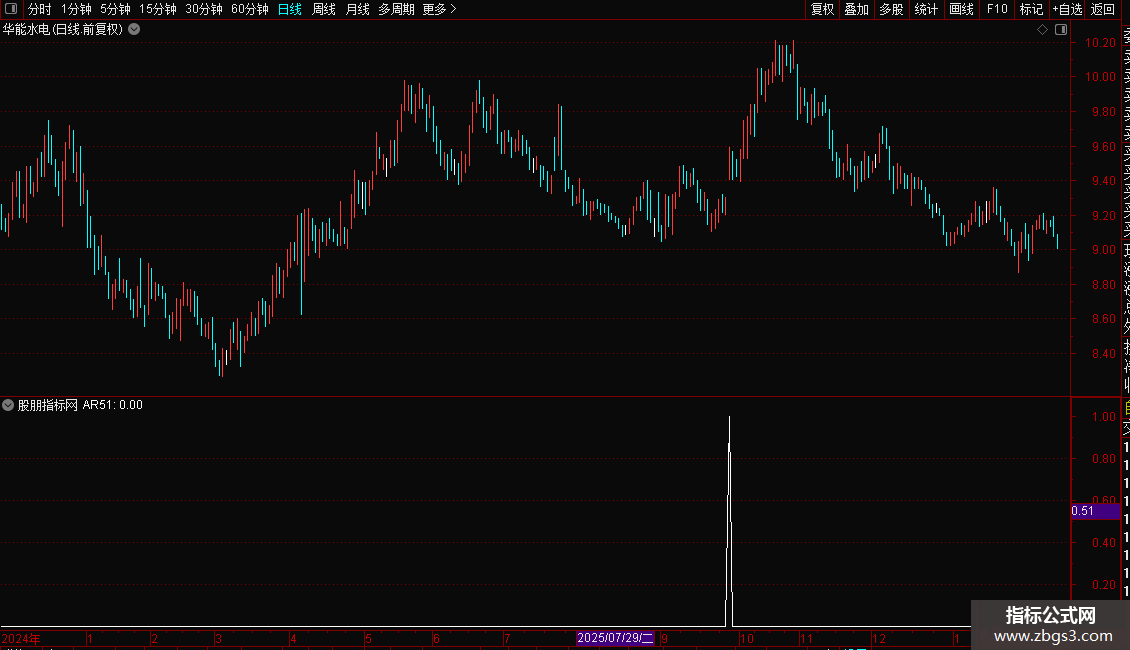Click the 9.00 price axis label

1103,250
